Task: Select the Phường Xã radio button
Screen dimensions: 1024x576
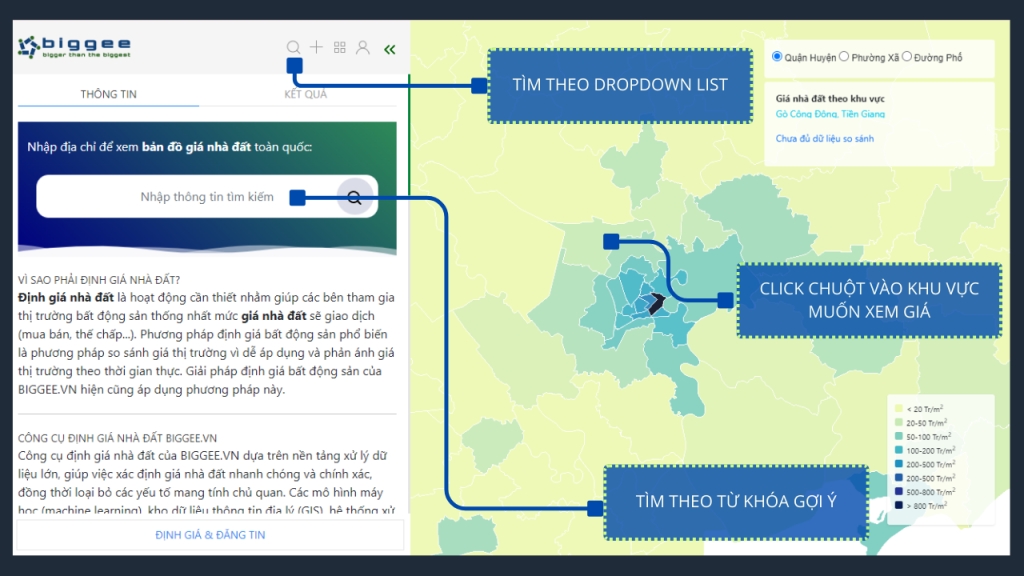Action: [845, 57]
